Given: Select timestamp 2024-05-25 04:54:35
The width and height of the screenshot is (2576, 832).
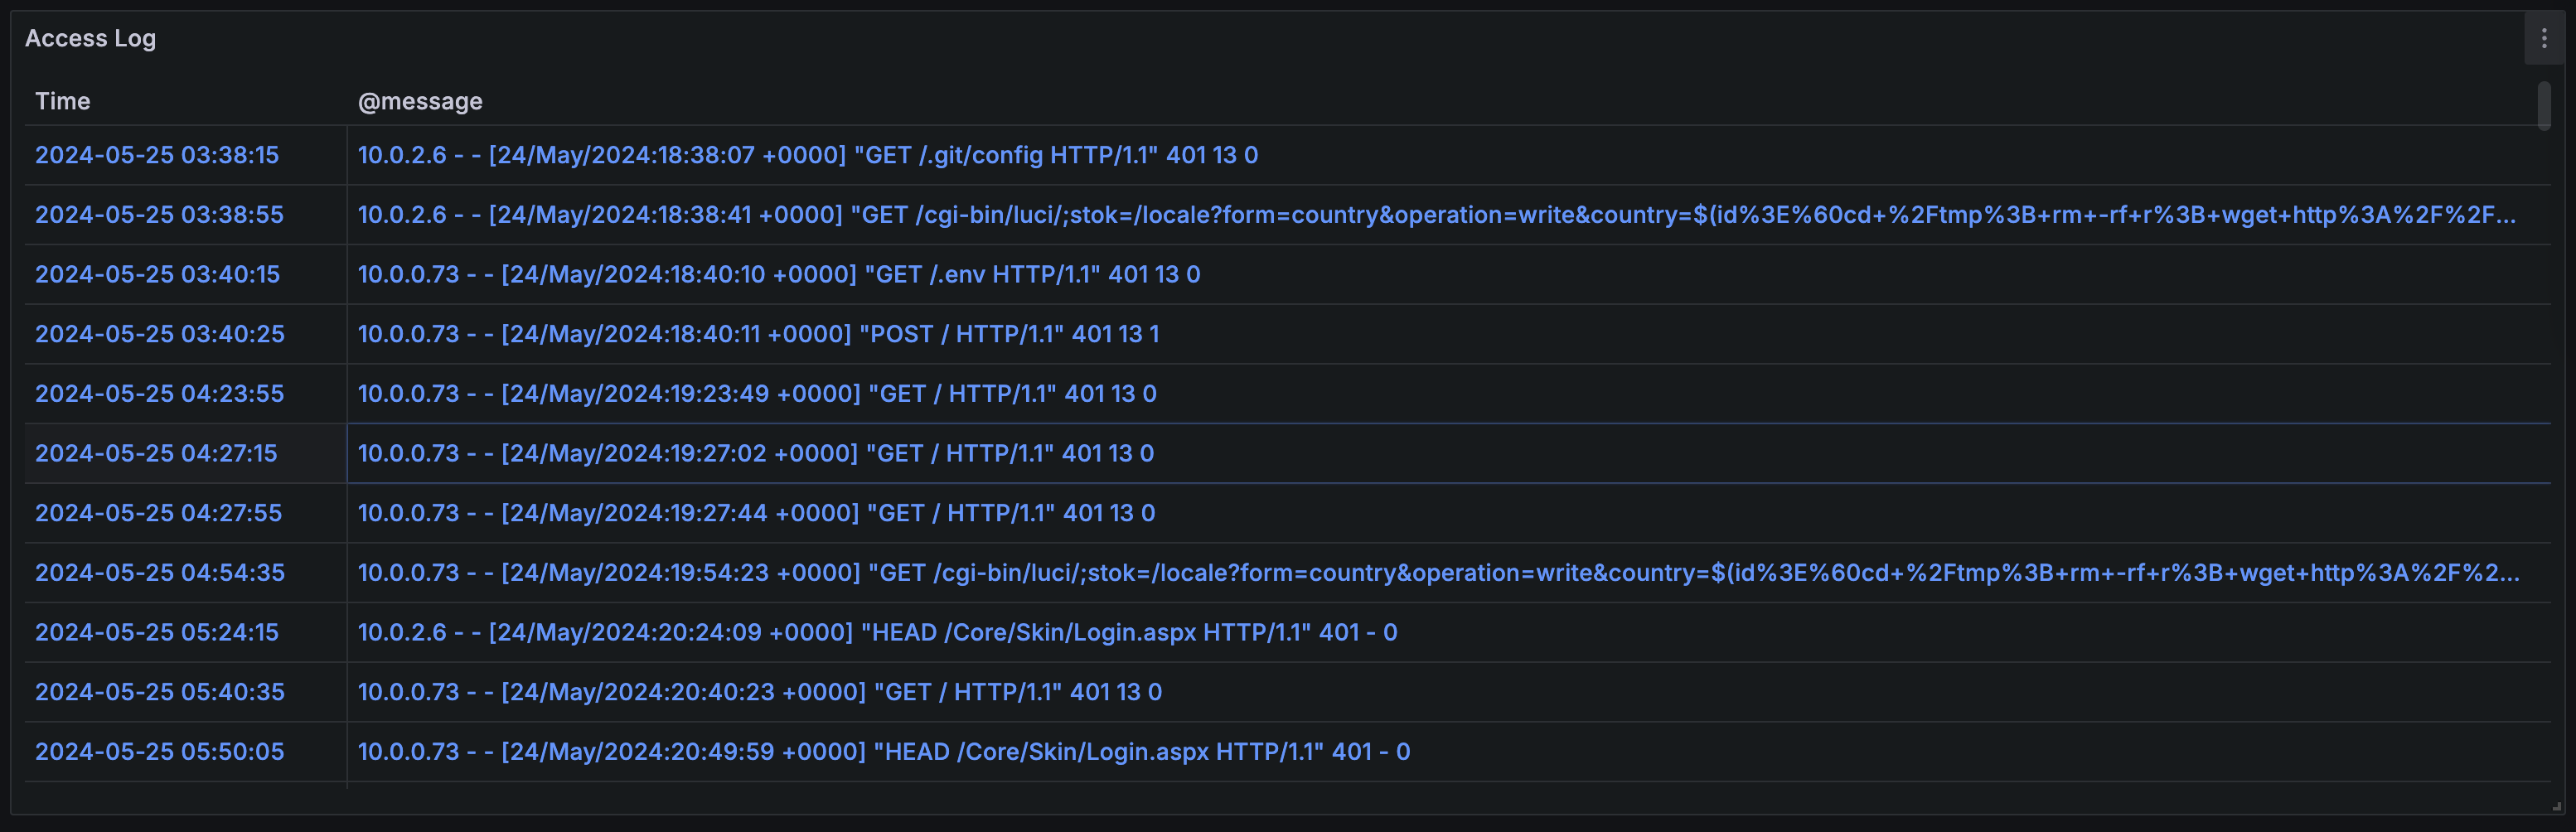Looking at the screenshot, I should [x=160, y=573].
